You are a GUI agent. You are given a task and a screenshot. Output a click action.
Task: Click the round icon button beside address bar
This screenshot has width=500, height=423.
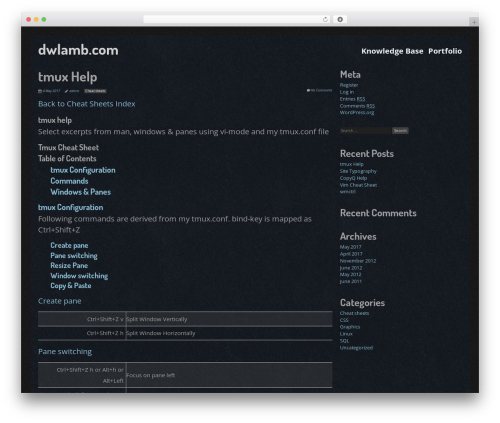coord(340,19)
